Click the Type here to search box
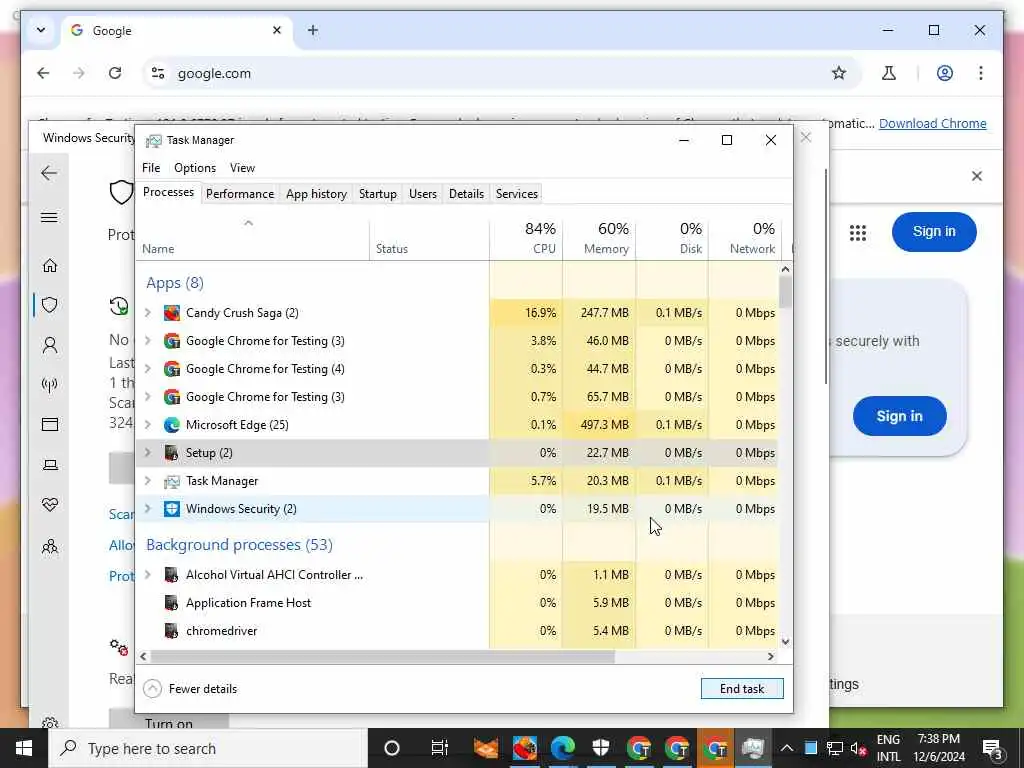The width and height of the screenshot is (1024, 768). [x=209, y=748]
